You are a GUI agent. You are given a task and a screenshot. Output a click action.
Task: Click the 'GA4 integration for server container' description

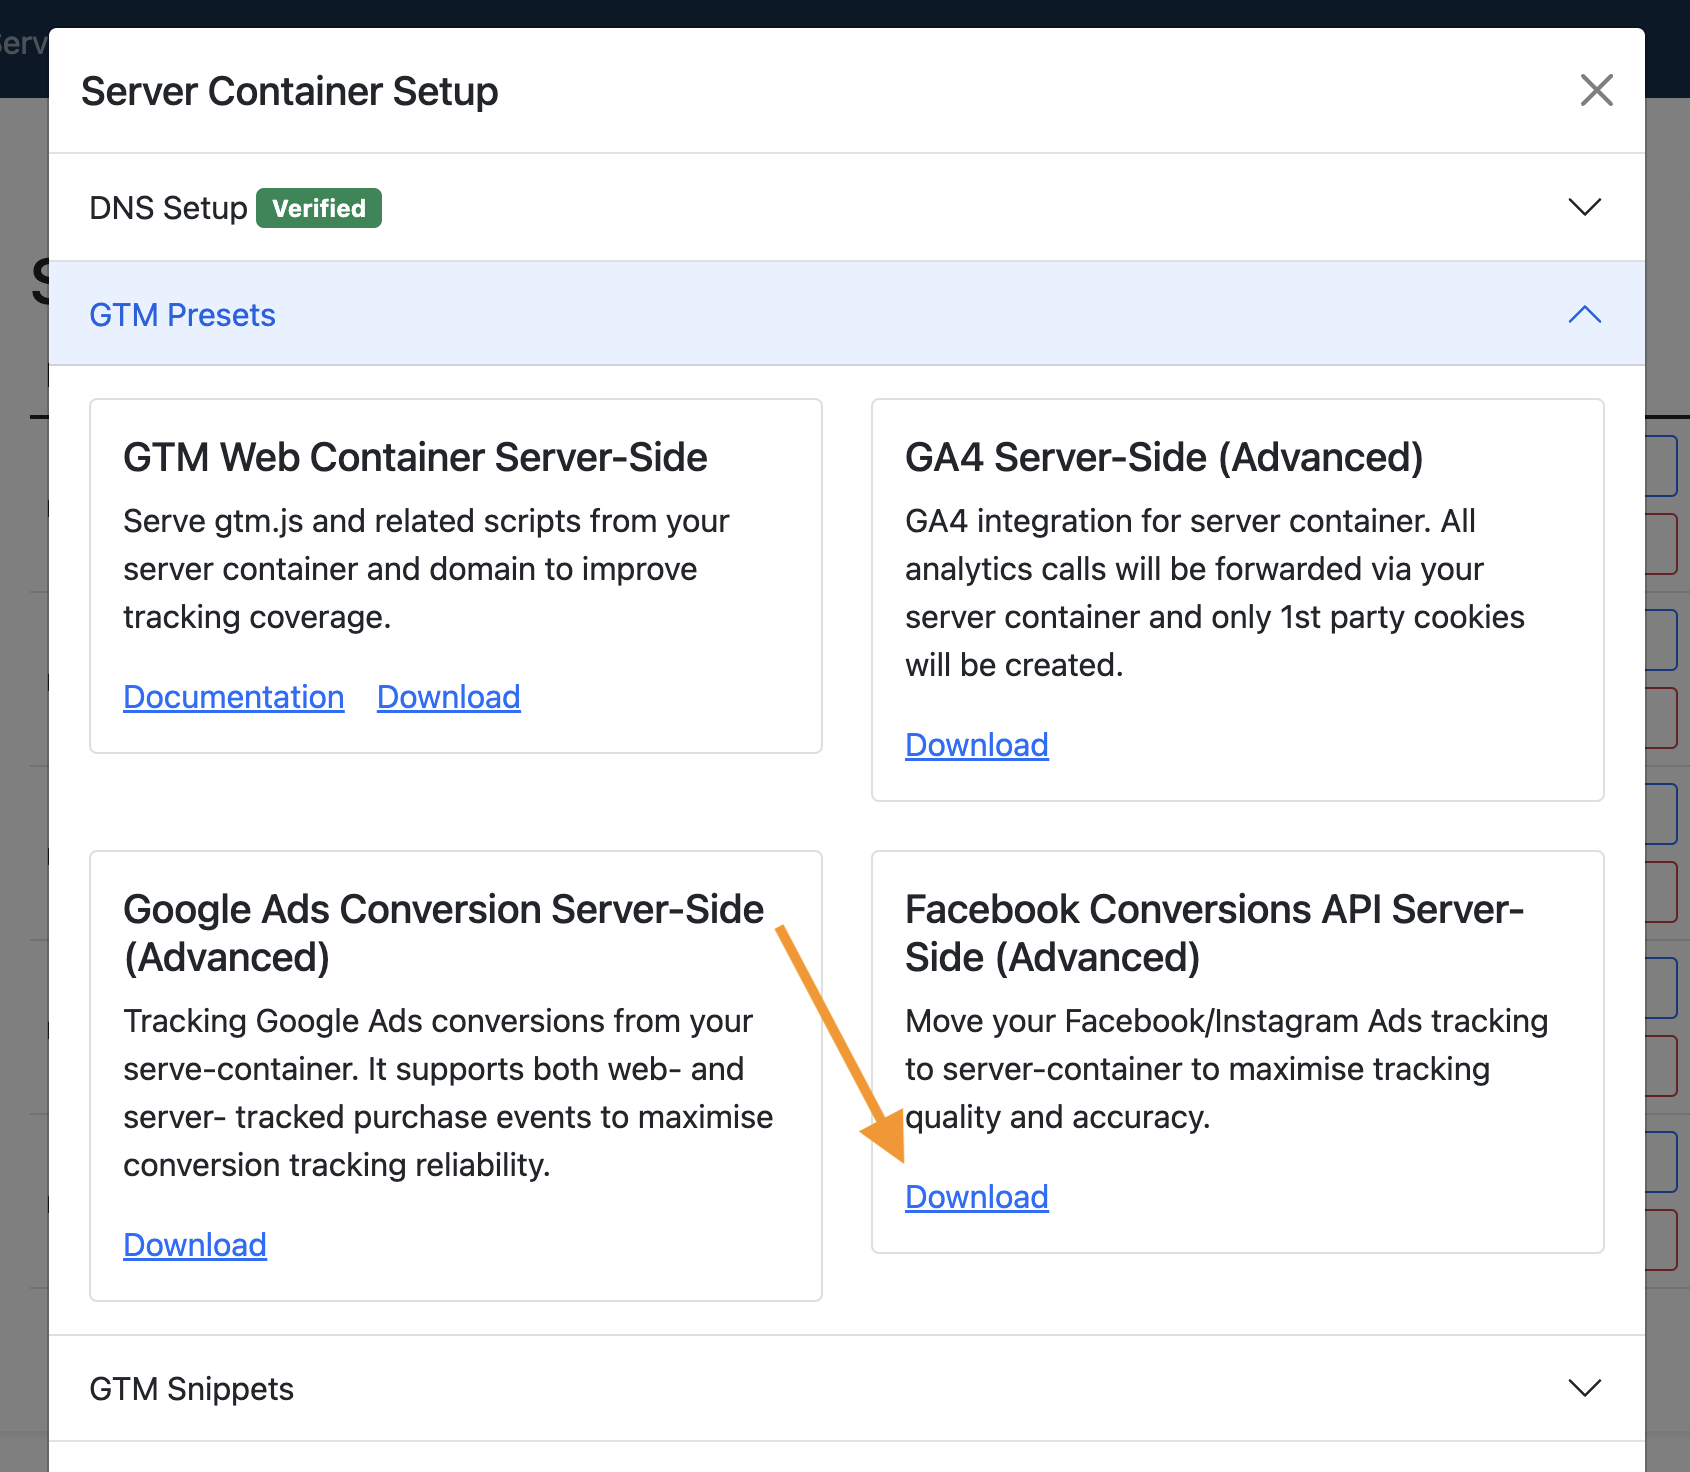pyautogui.click(x=1215, y=593)
